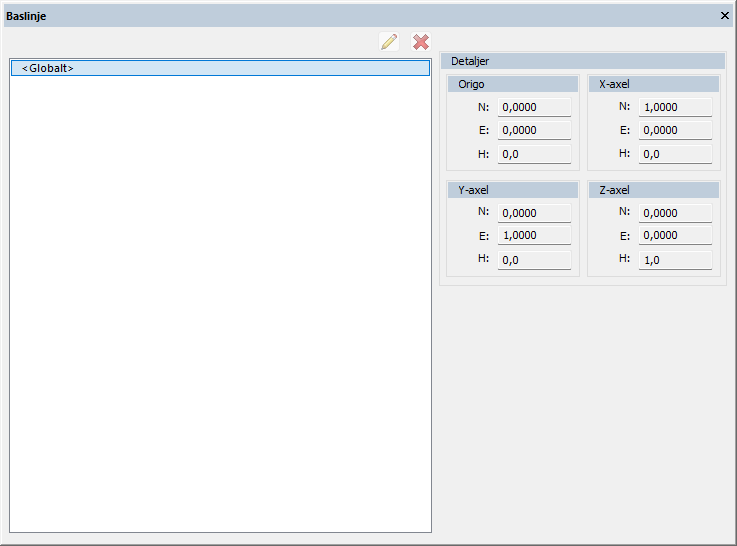
Task: Close the Baslinje window
Action: pyautogui.click(x=725, y=16)
